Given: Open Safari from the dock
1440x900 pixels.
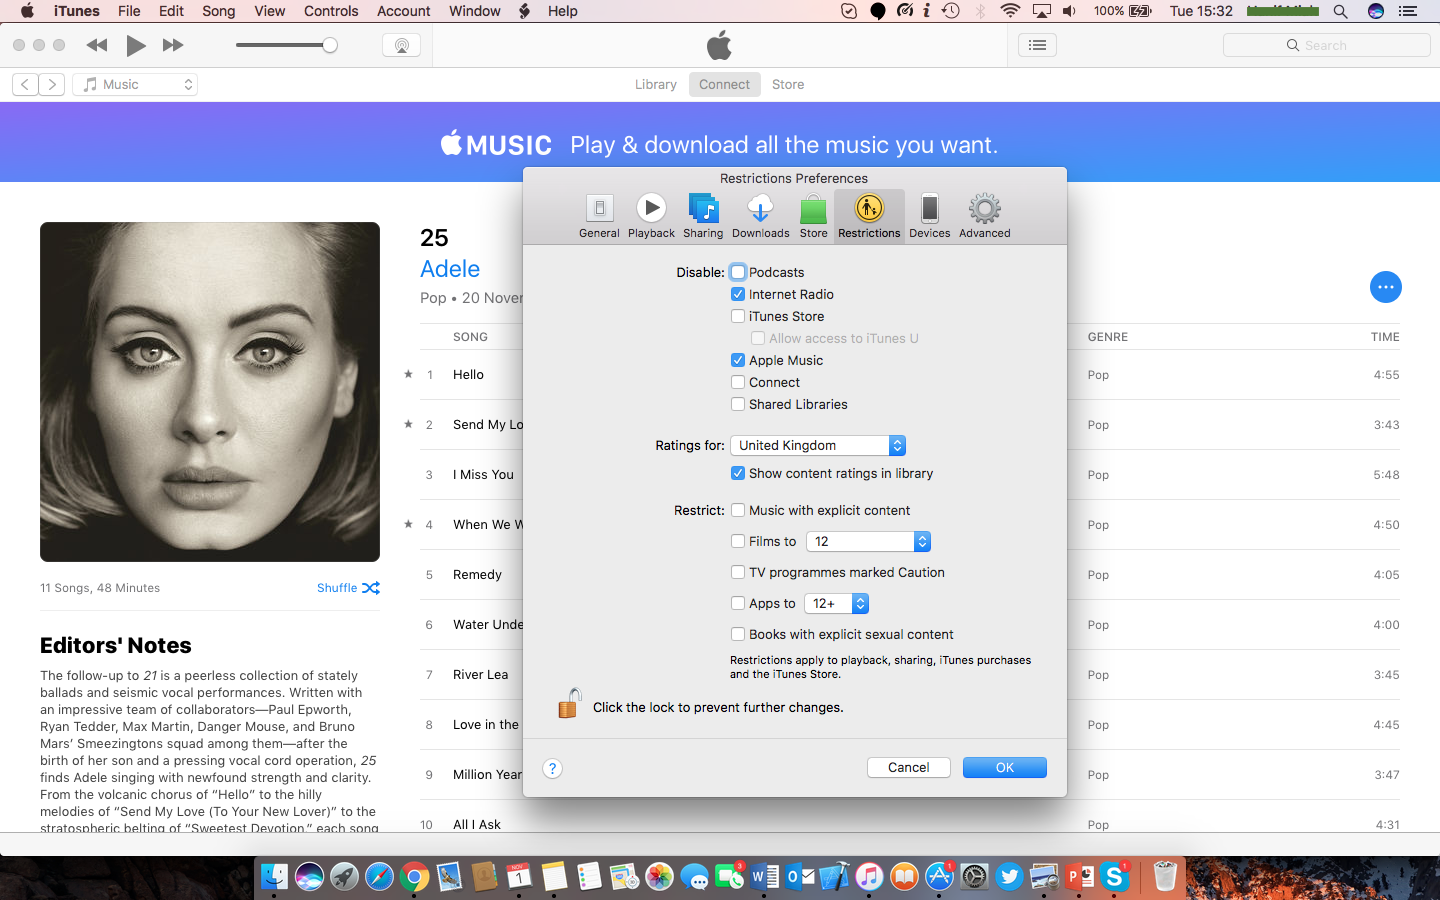Looking at the screenshot, I should [x=379, y=877].
